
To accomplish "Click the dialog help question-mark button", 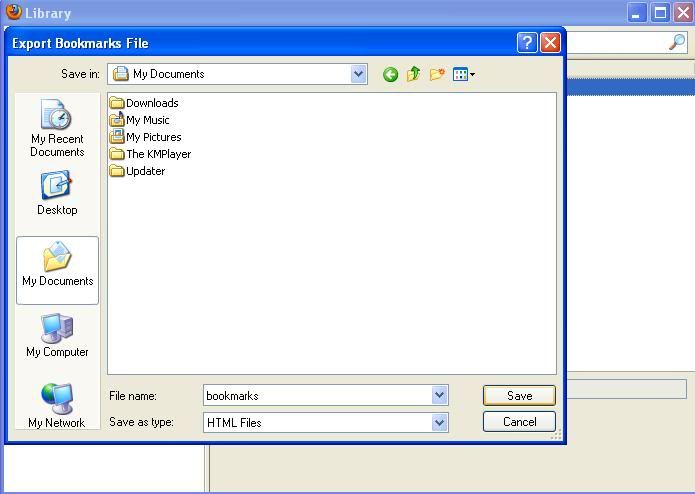I will (x=527, y=43).
